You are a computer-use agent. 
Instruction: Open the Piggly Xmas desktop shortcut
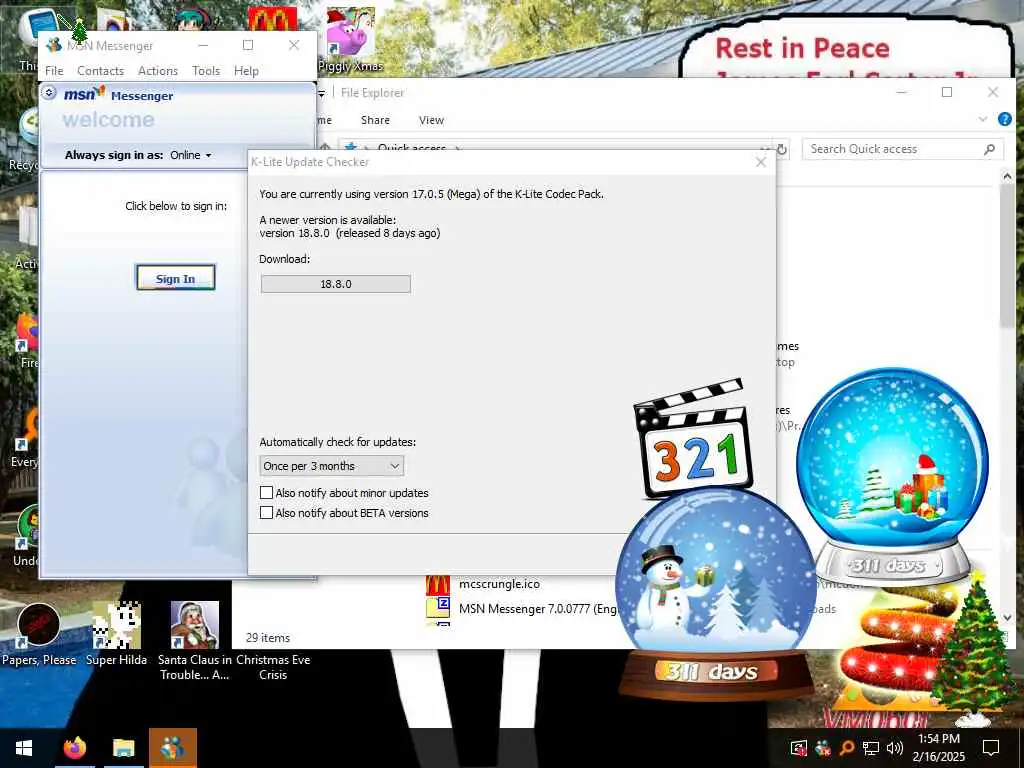click(351, 39)
